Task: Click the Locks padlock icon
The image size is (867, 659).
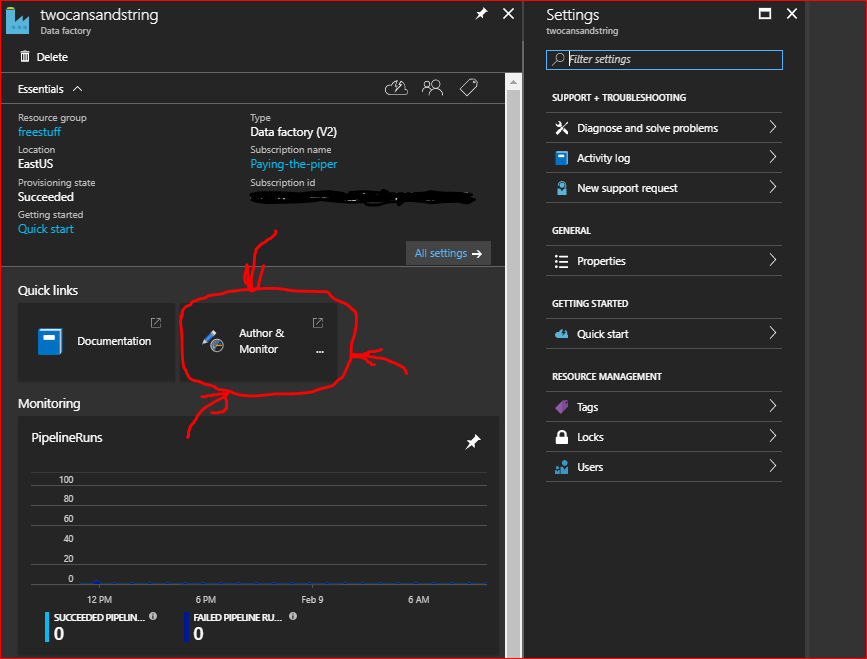Action: tap(562, 437)
